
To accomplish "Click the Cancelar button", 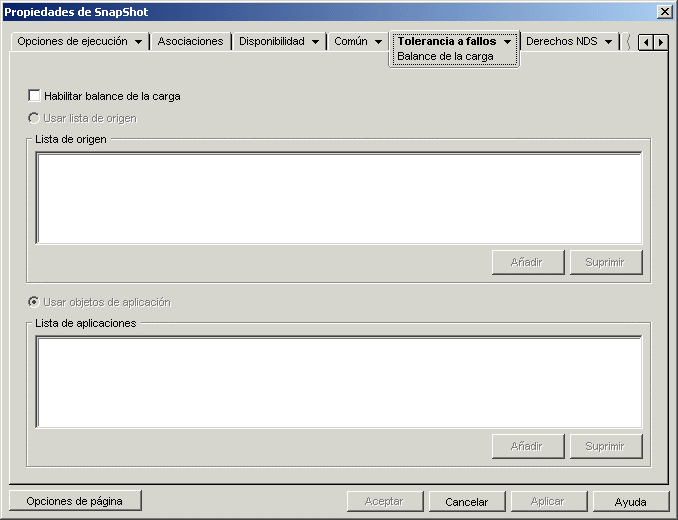I will coord(467,501).
